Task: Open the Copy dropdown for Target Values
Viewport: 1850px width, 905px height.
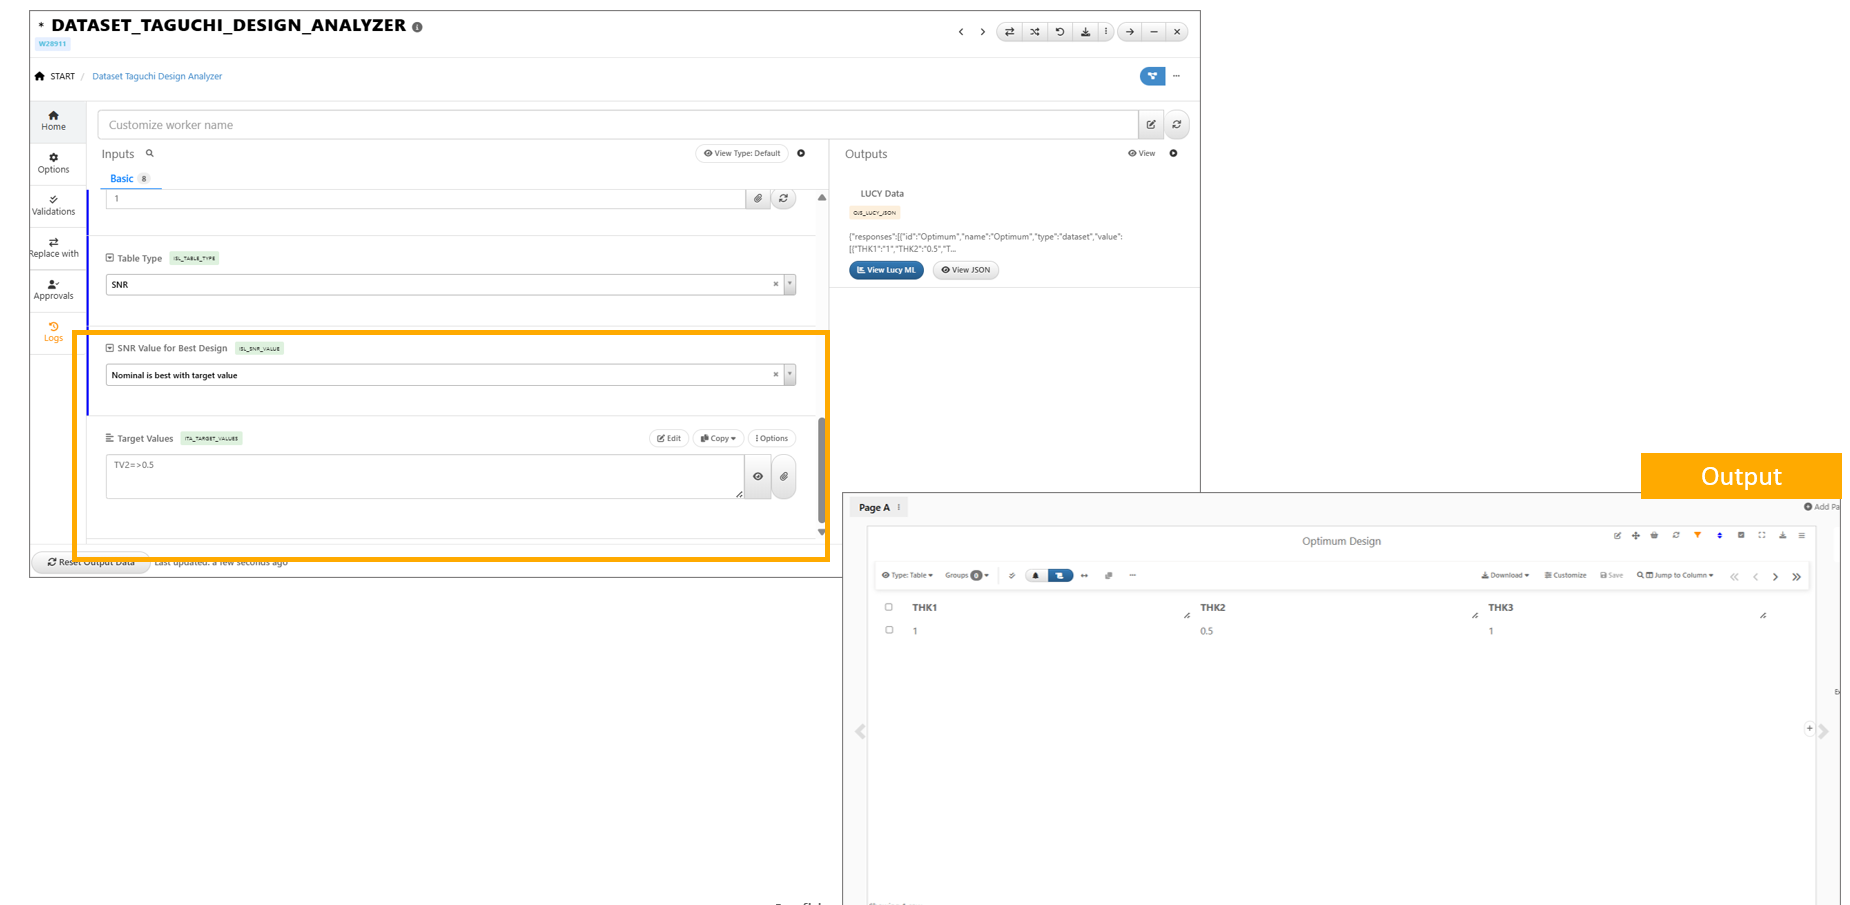Action: [x=718, y=438]
